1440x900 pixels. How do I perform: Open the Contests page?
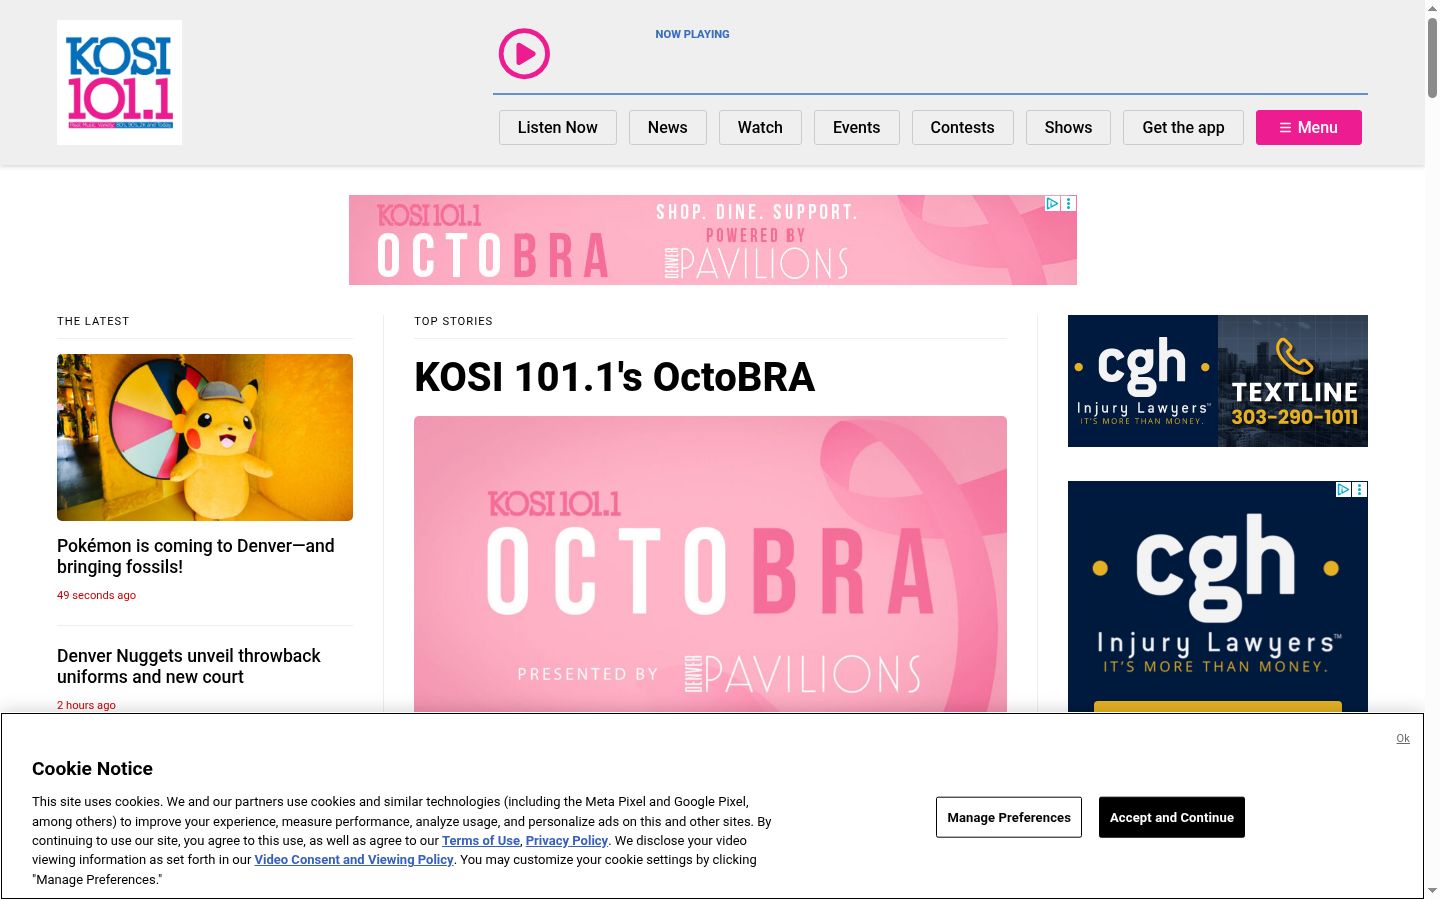pos(962,127)
